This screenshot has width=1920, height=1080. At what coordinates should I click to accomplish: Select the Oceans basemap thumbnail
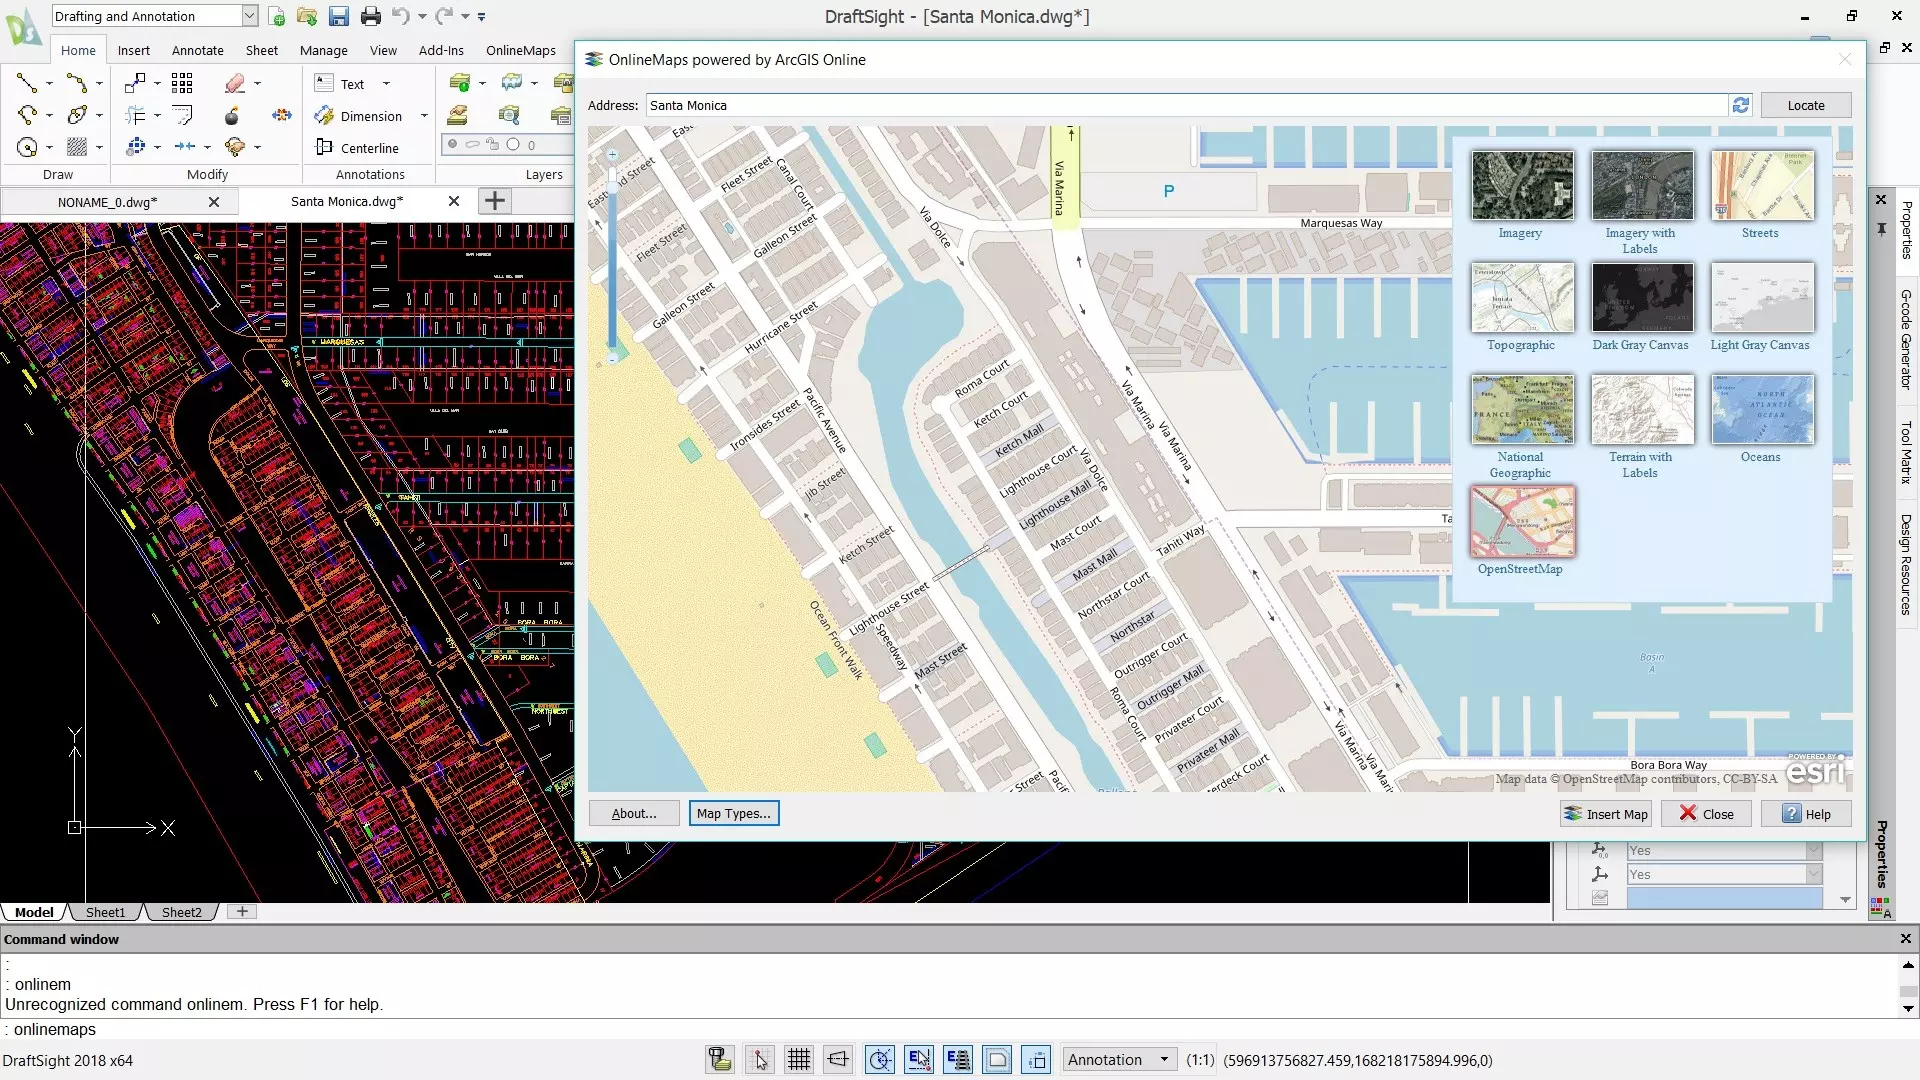(1761, 409)
